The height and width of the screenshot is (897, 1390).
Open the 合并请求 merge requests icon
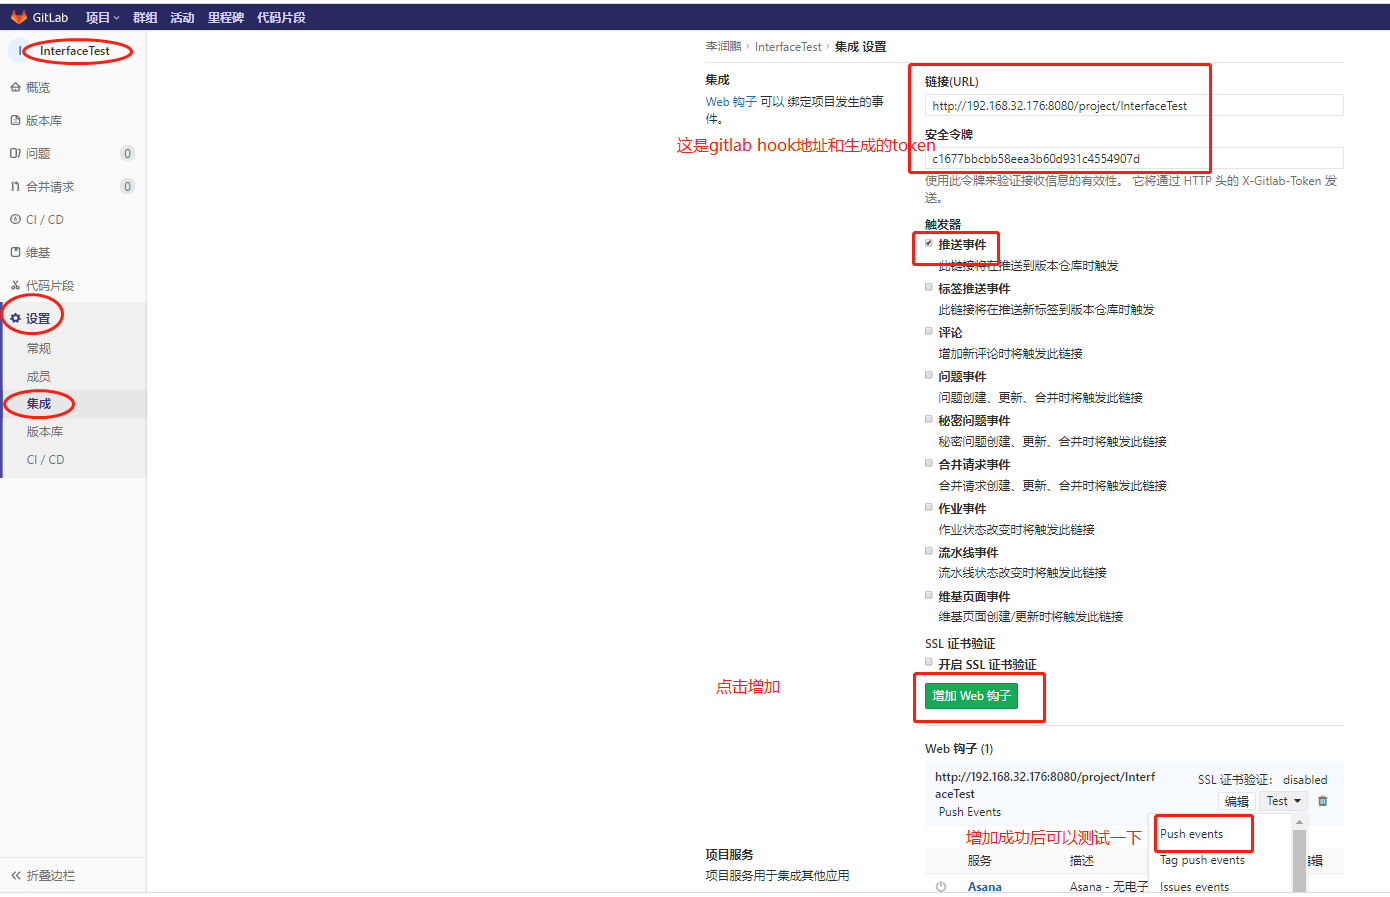coord(15,187)
